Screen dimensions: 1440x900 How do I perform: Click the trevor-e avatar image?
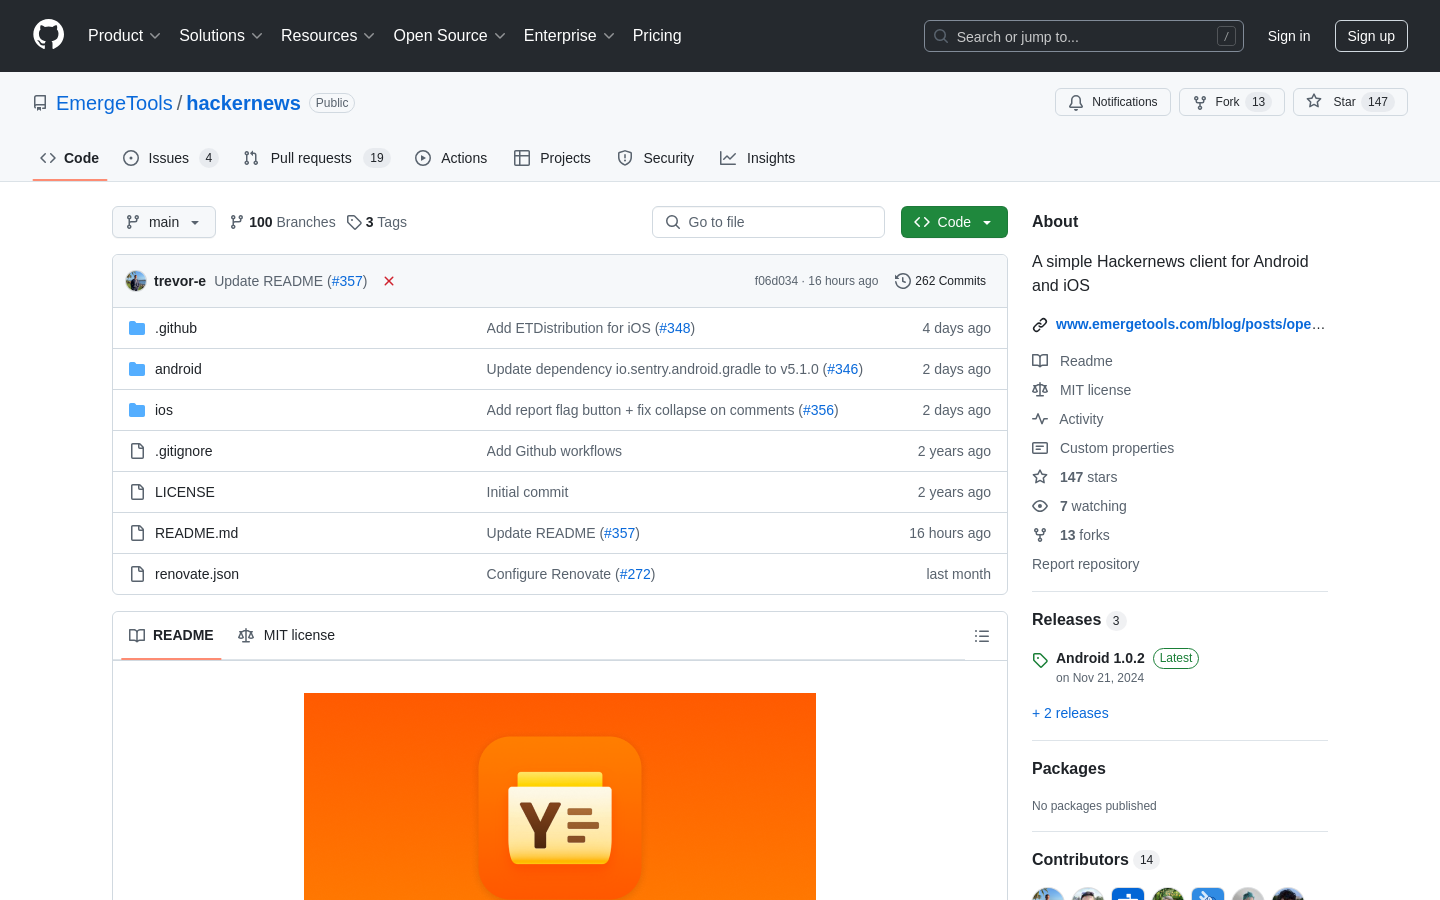tap(136, 281)
